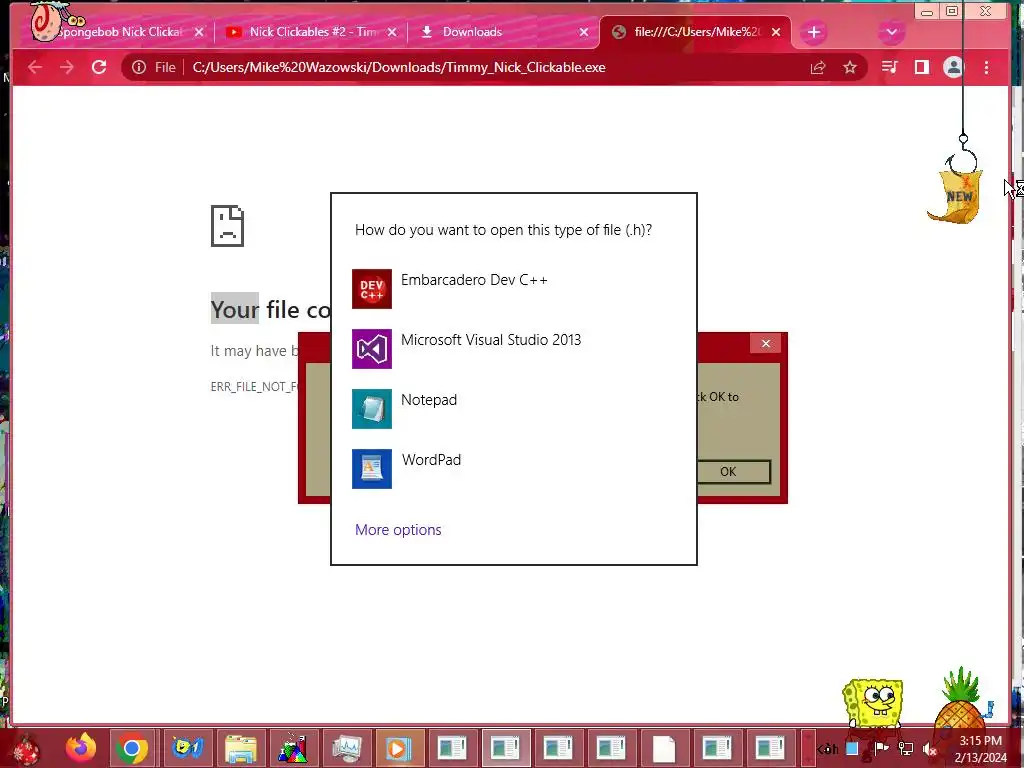Image resolution: width=1024 pixels, height=768 pixels.
Task: Close the file:///C:/Users tab
Action: 776,32
